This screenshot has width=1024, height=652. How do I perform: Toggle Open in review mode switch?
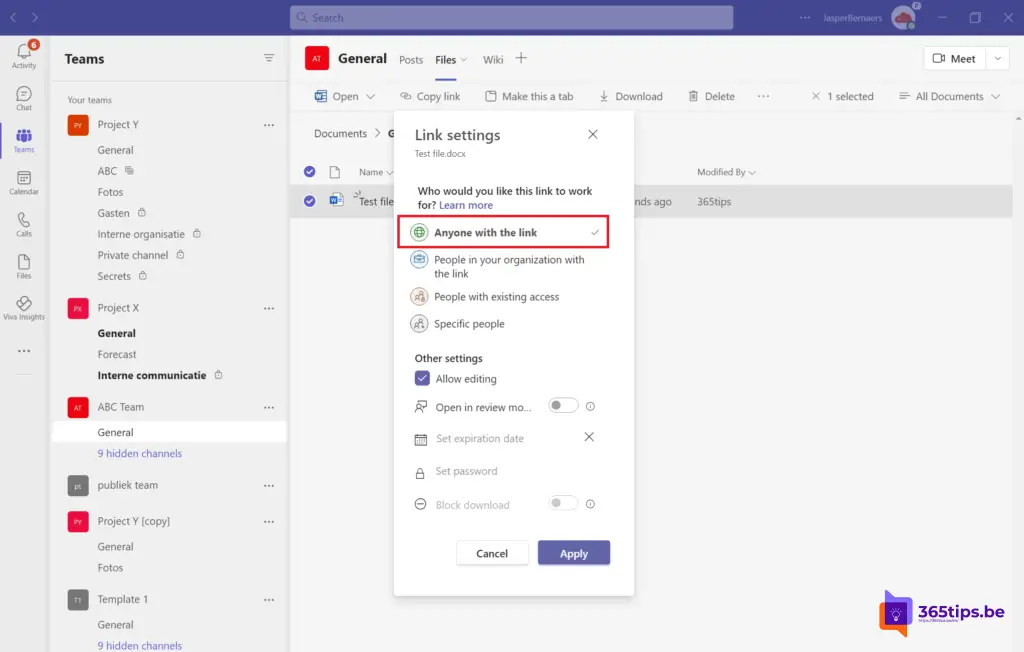[563, 406]
